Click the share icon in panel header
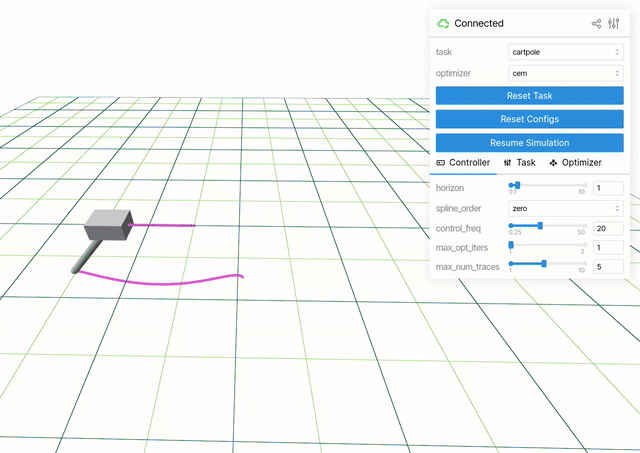This screenshot has width=640, height=453. [x=597, y=23]
